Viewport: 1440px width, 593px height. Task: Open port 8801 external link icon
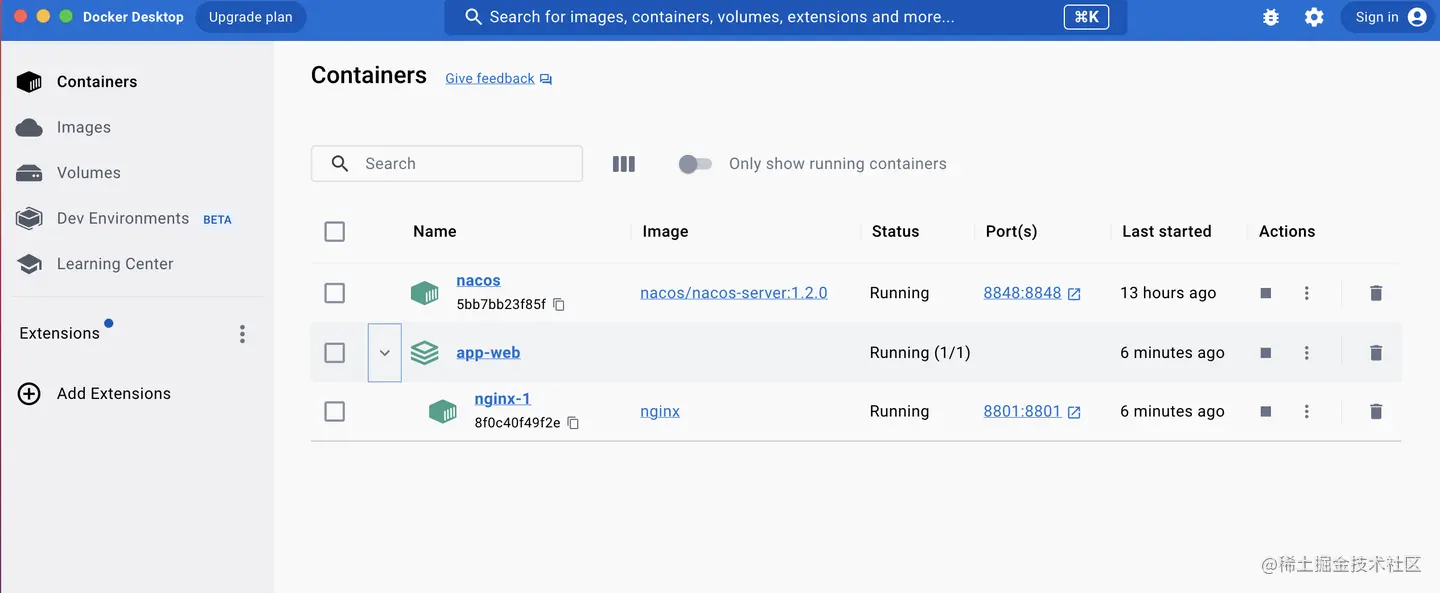(x=1074, y=412)
